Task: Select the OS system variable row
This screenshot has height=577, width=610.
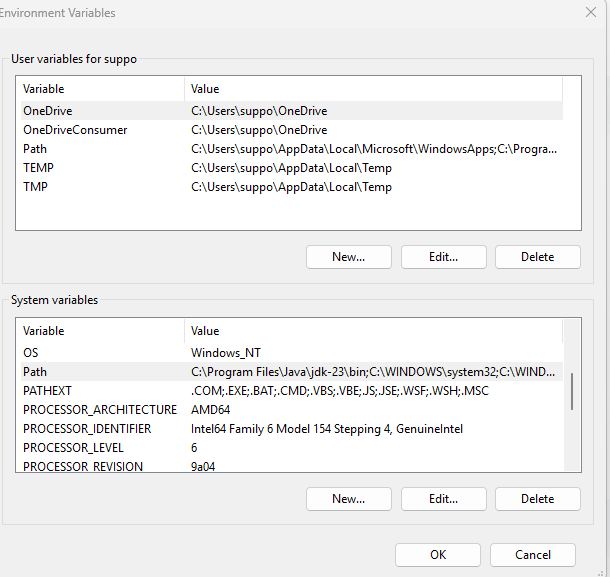Action: [292, 353]
